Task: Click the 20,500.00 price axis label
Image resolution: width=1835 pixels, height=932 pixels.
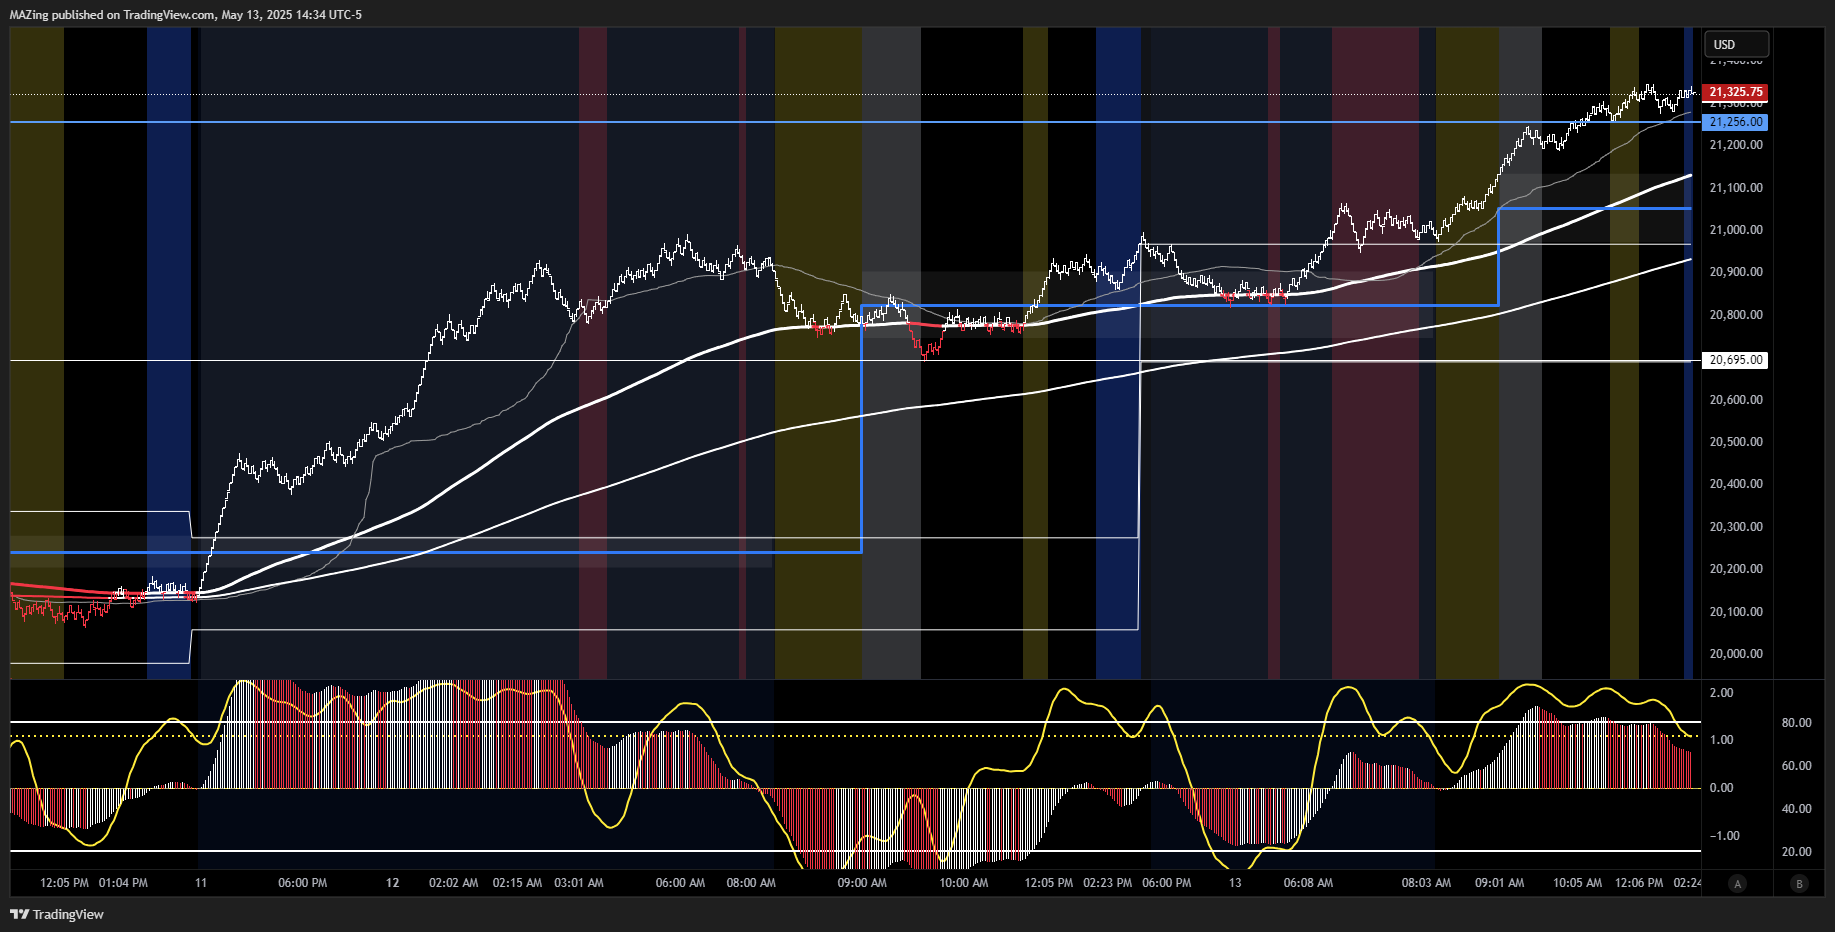Action: tap(1736, 442)
